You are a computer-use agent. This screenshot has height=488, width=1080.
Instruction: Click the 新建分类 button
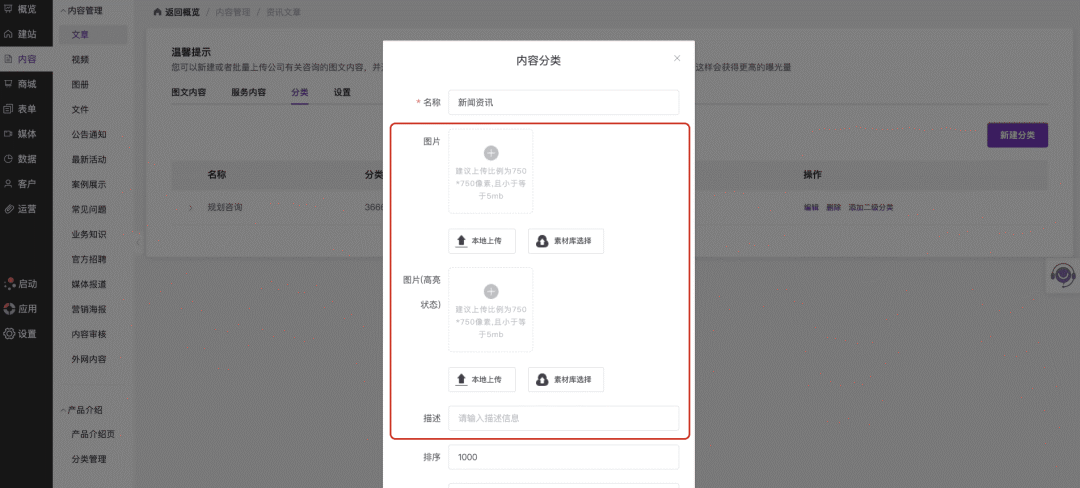point(1017,136)
